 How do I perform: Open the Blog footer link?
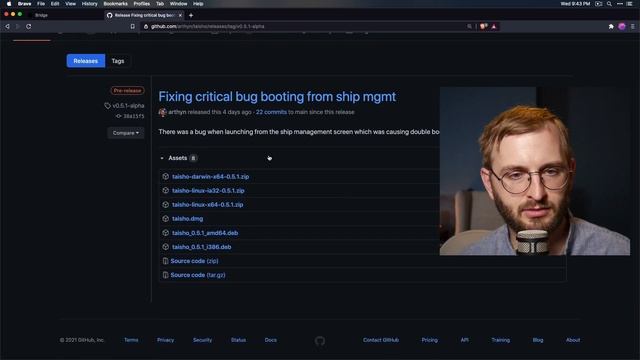[x=538, y=340]
